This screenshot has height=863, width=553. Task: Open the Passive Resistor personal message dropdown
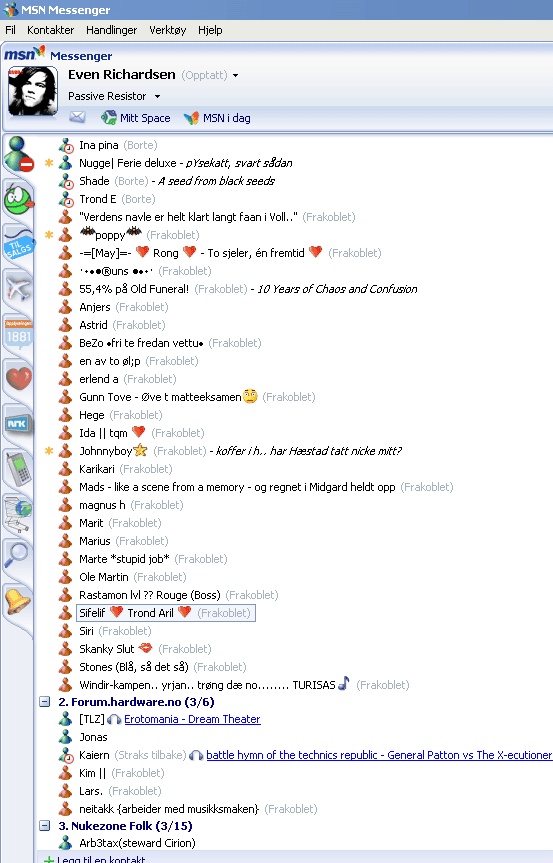coord(157,96)
